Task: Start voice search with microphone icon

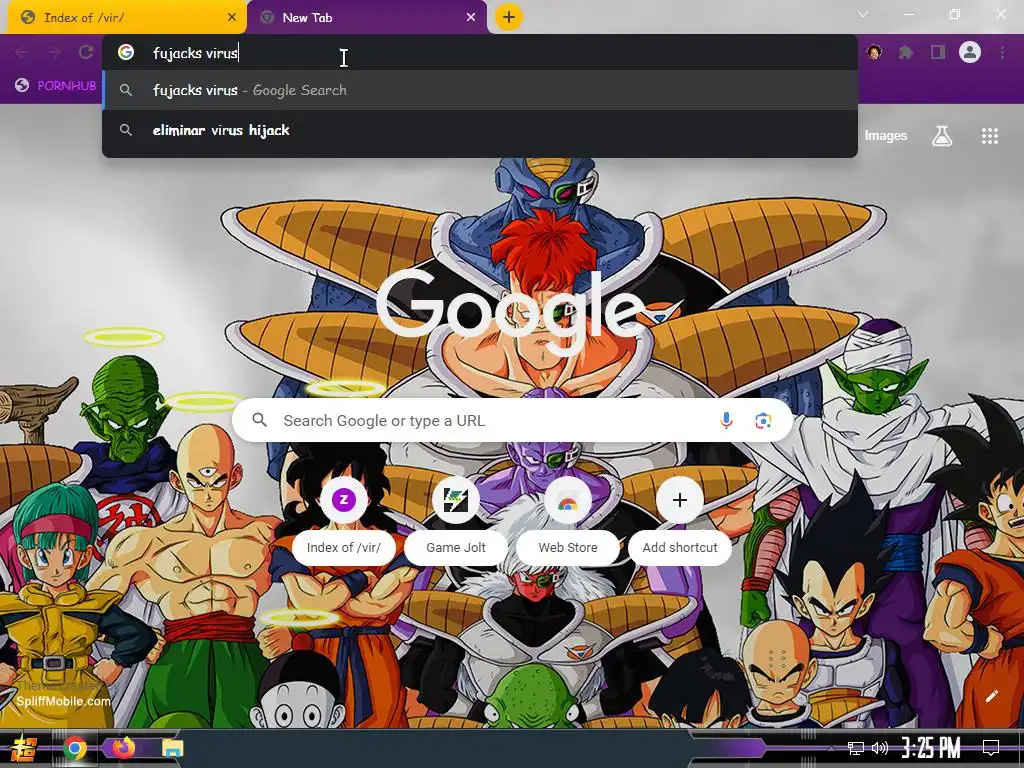Action: point(726,421)
